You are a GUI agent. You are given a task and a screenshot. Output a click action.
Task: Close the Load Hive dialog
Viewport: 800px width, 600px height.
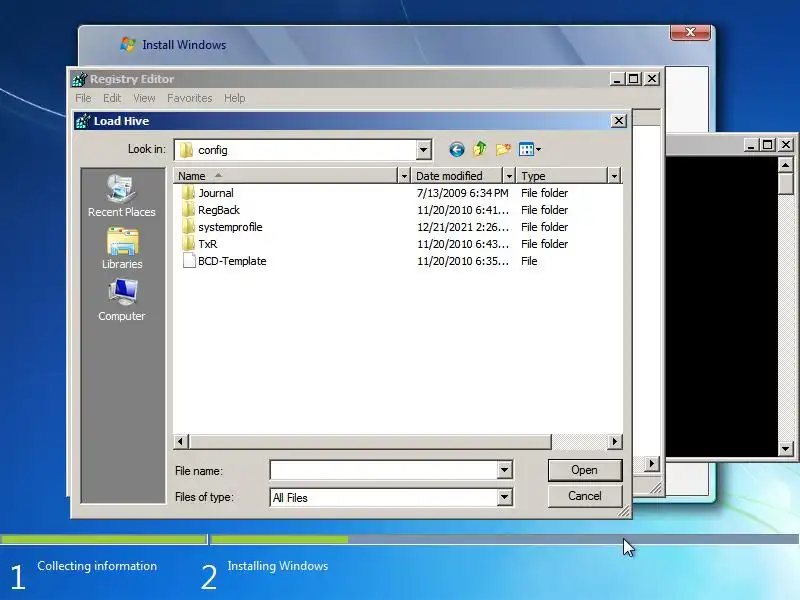tap(618, 121)
